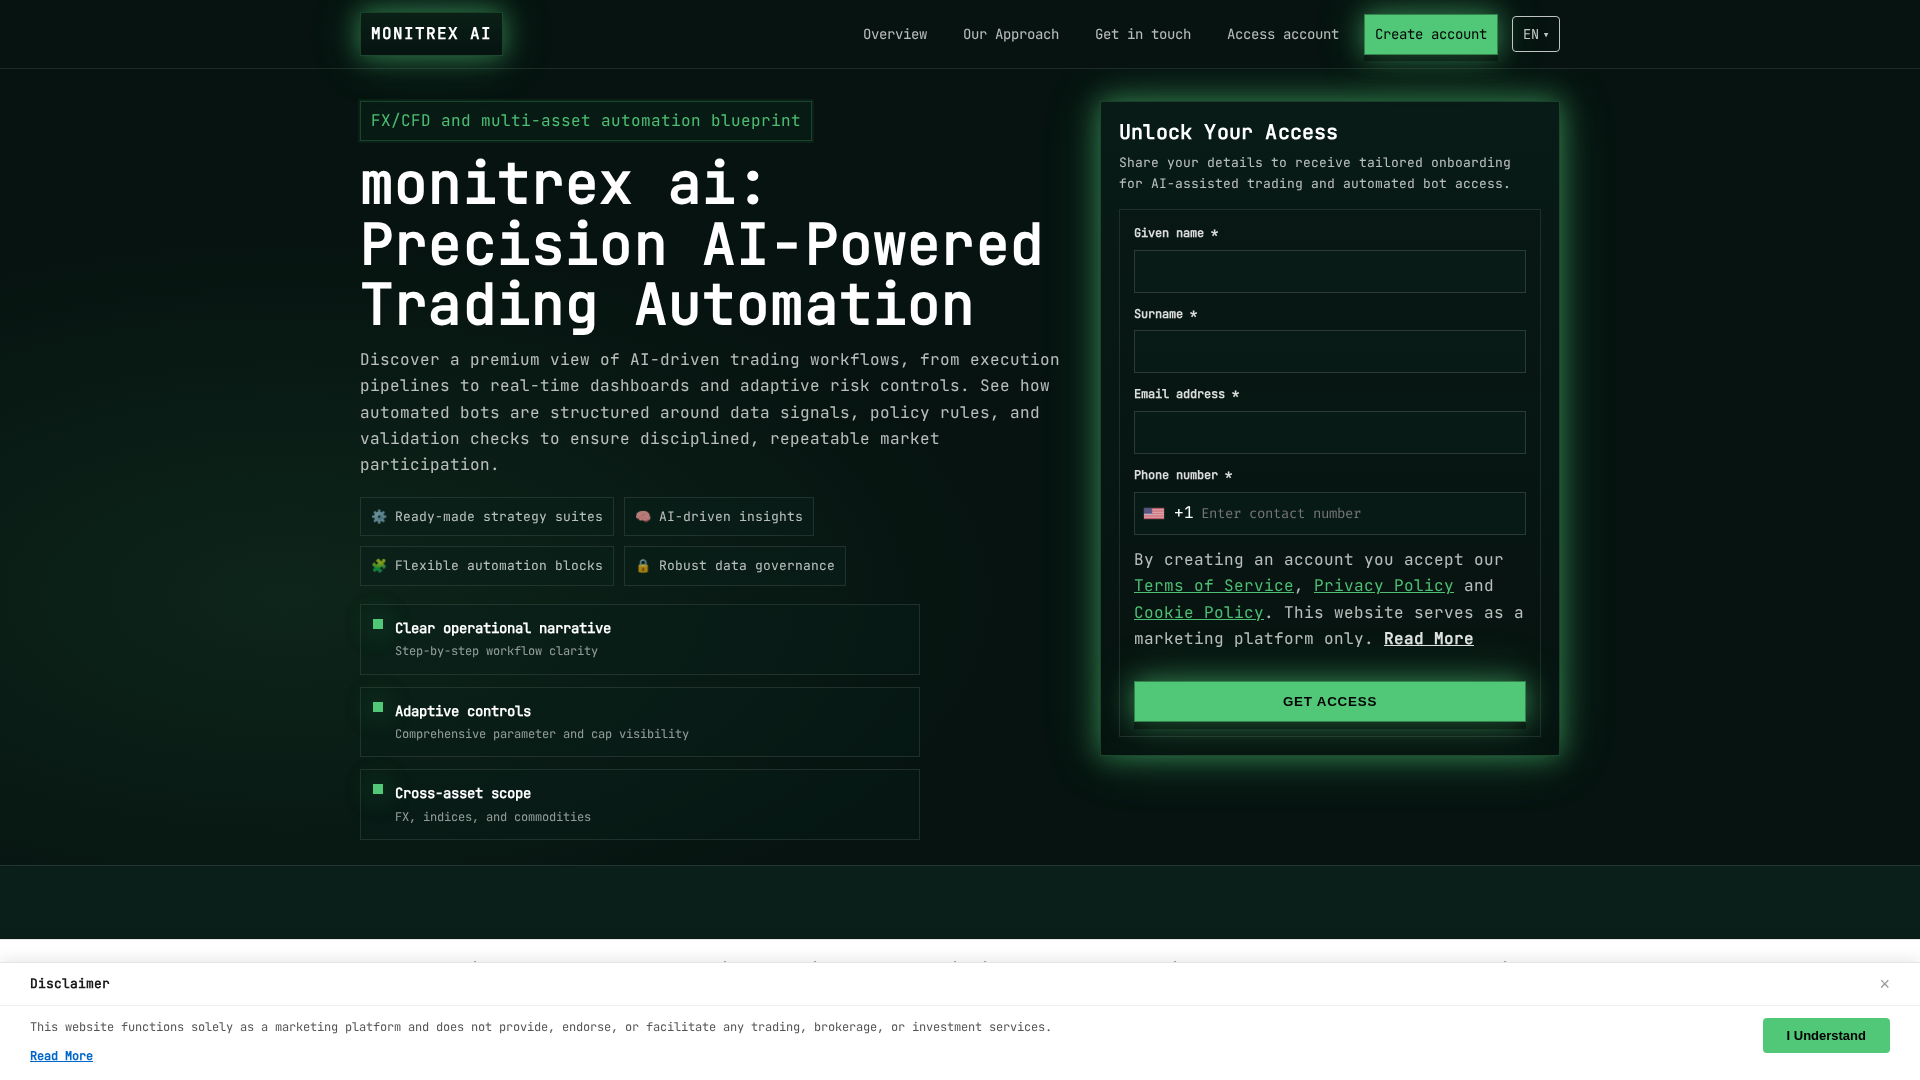Screen dimensions: 1920x1080
Task: Click the lock icon on Robust data governance
Action: (643, 566)
